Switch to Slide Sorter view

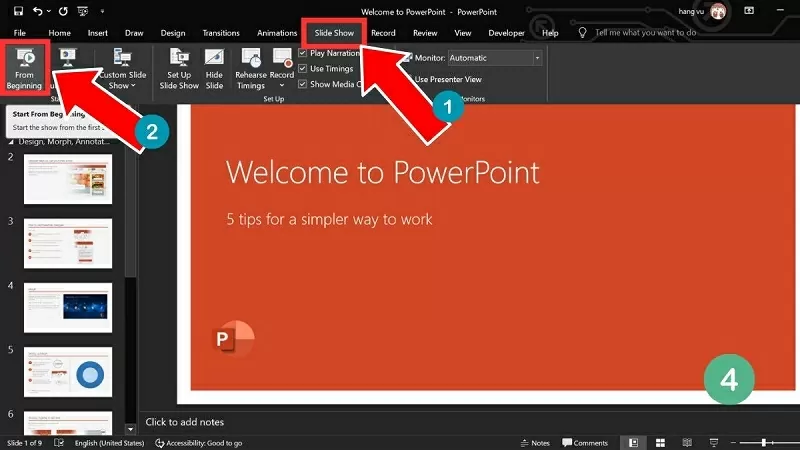coord(660,442)
